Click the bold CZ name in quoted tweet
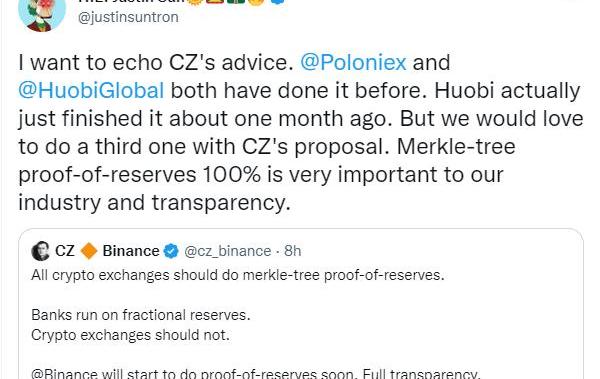The image size is (600, 379). (65, 251)
